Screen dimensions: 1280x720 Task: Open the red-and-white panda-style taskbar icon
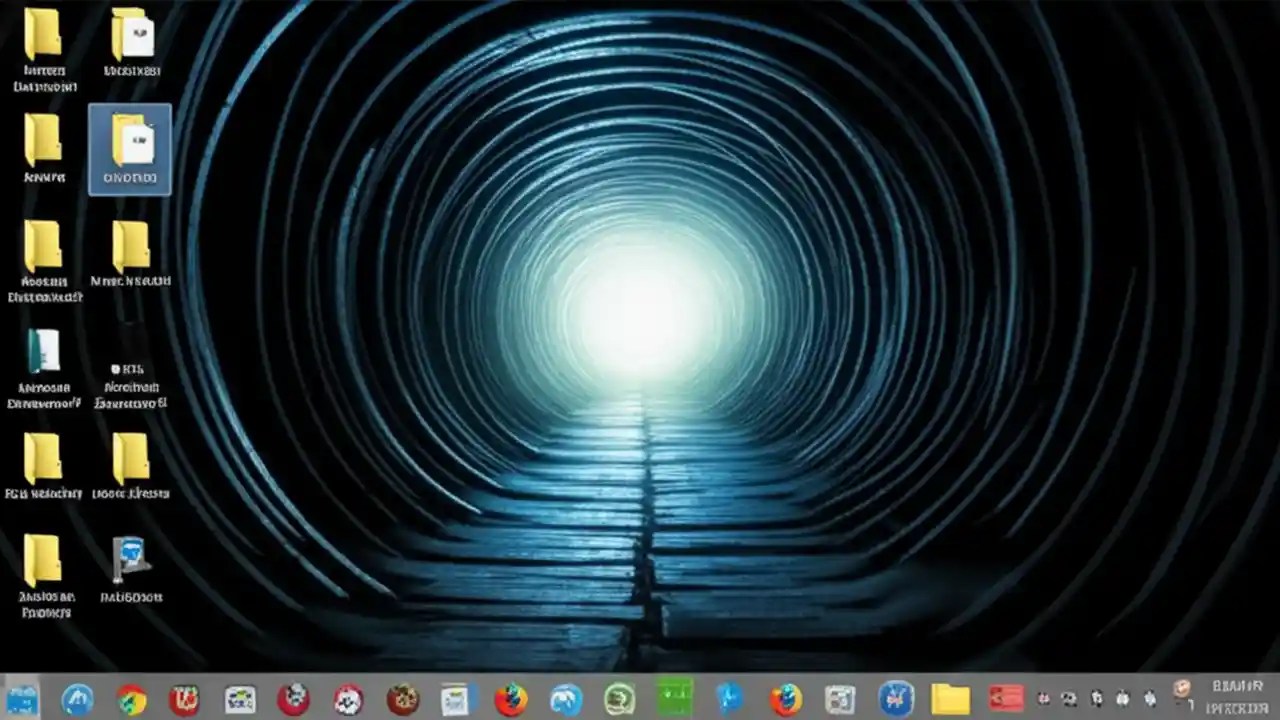[348, 698]
